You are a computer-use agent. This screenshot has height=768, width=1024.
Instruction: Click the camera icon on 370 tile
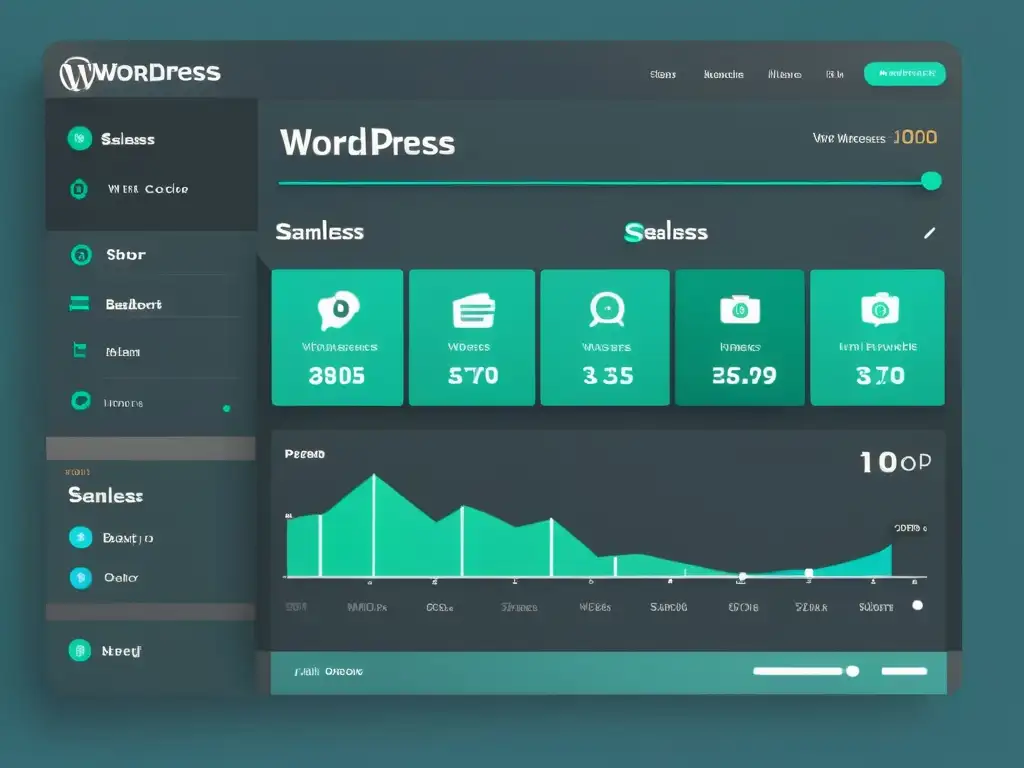click(880, 309)
